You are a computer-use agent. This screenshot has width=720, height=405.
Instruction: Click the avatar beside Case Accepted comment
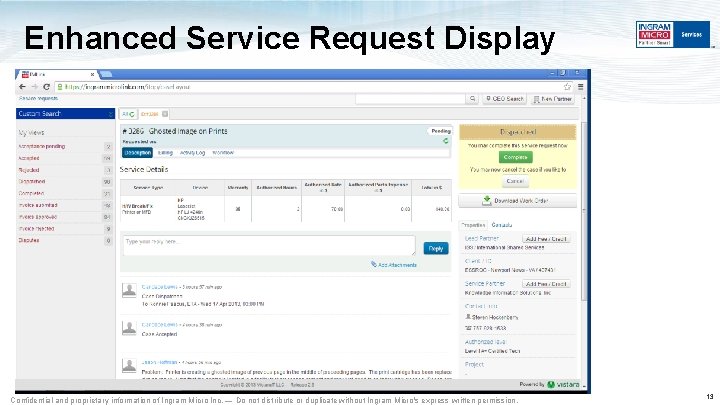click(x=129, y=328)
